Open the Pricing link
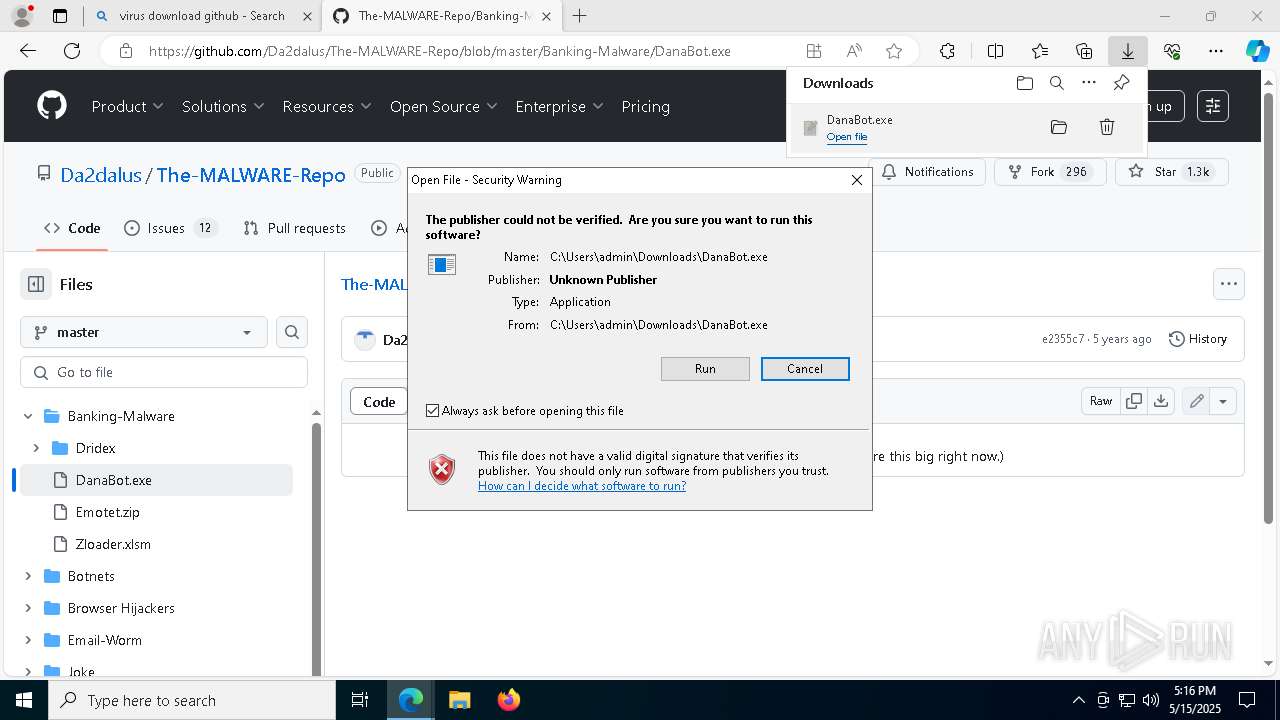Screen dimensions: 1280x720 tap(645, 106)
